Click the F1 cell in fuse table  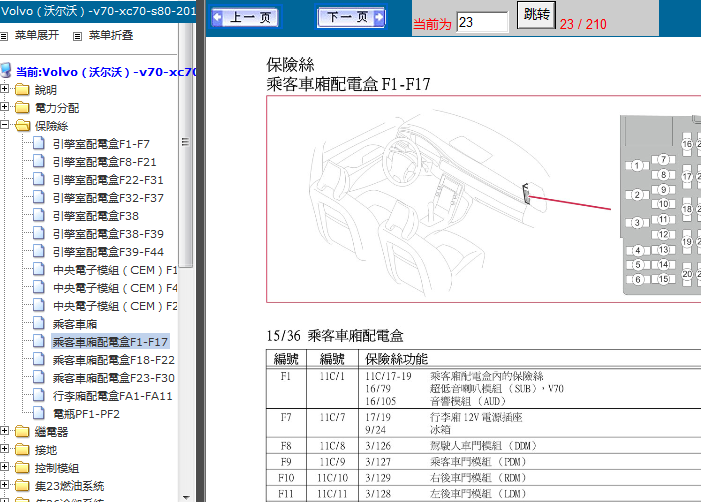[x=286, y=388]
